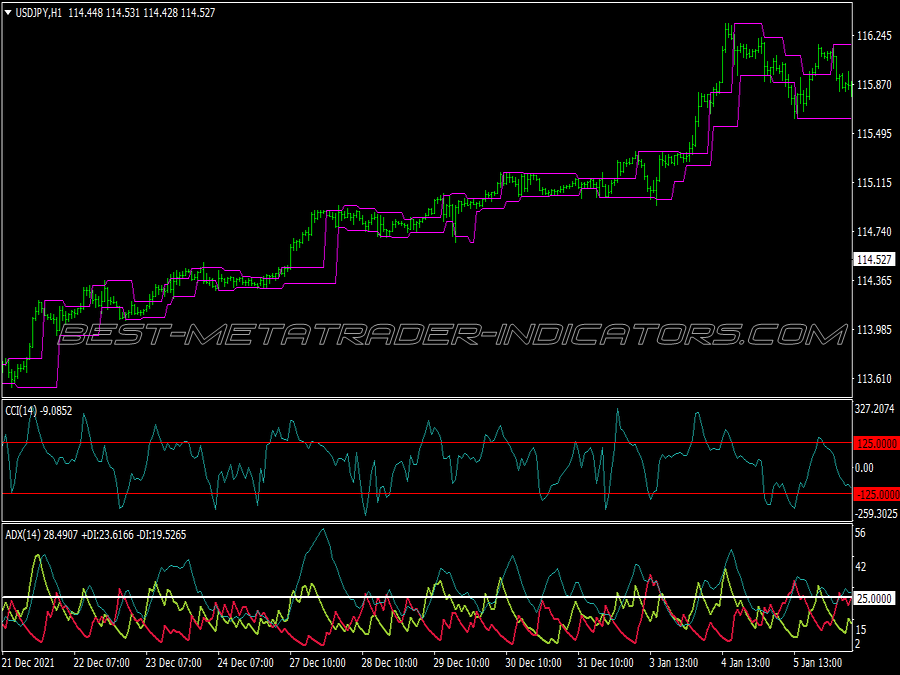Click the 56 ADX scale label
This screenshot has width=900, height=675.
pos(860,533)
